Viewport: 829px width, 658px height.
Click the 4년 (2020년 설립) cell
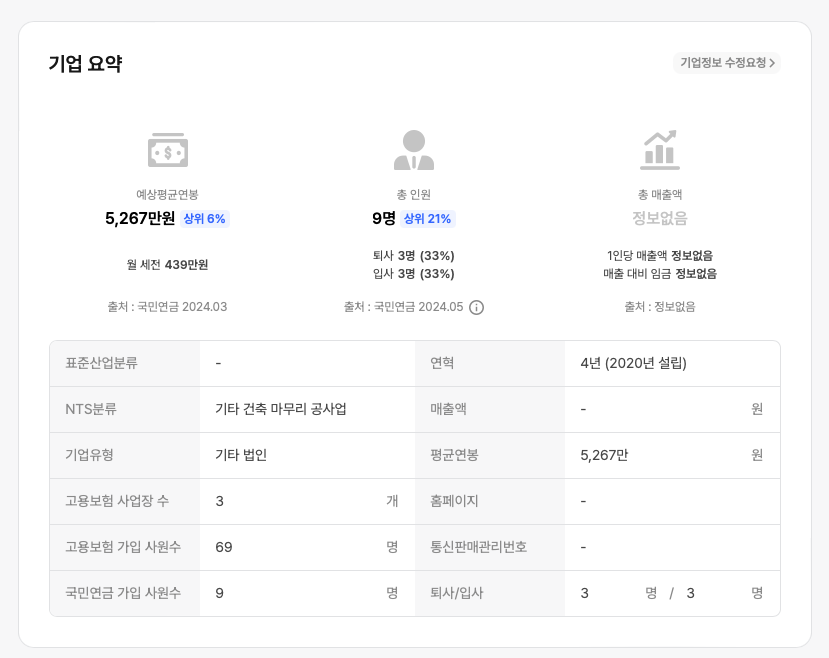coord(633,363)
